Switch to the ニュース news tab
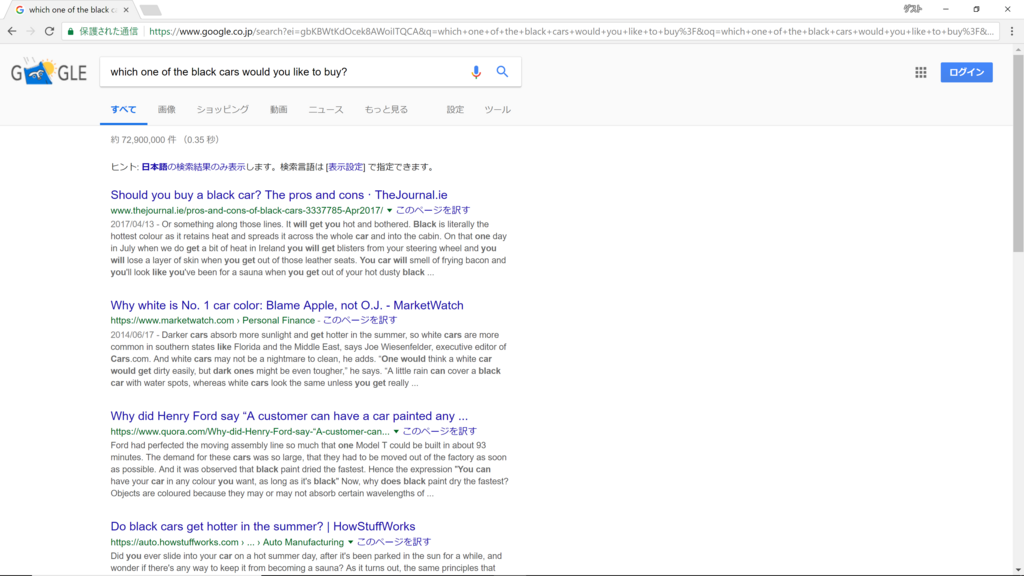Image resolution: width=1024 pixels, height=576 pixels. point(326,110)
